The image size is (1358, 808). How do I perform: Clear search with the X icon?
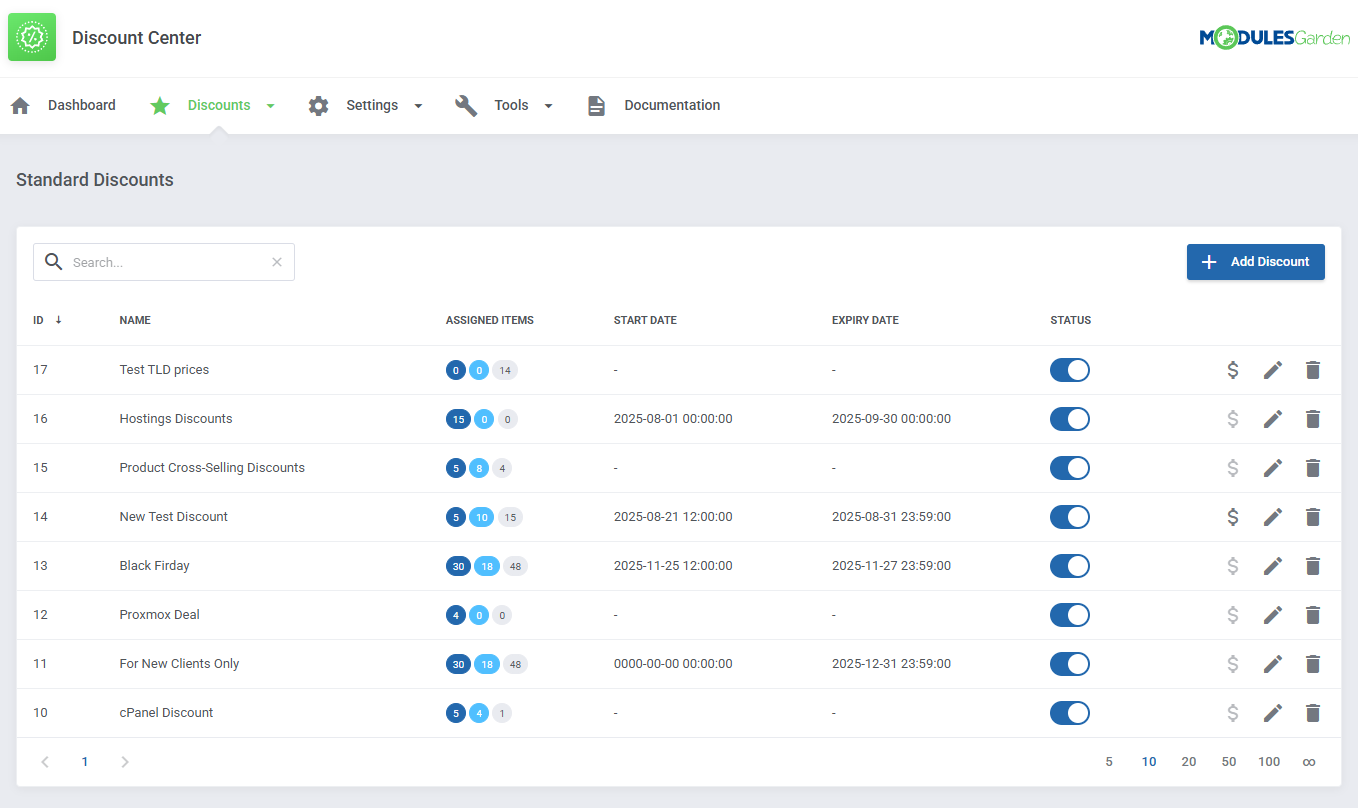click(277, 262)
